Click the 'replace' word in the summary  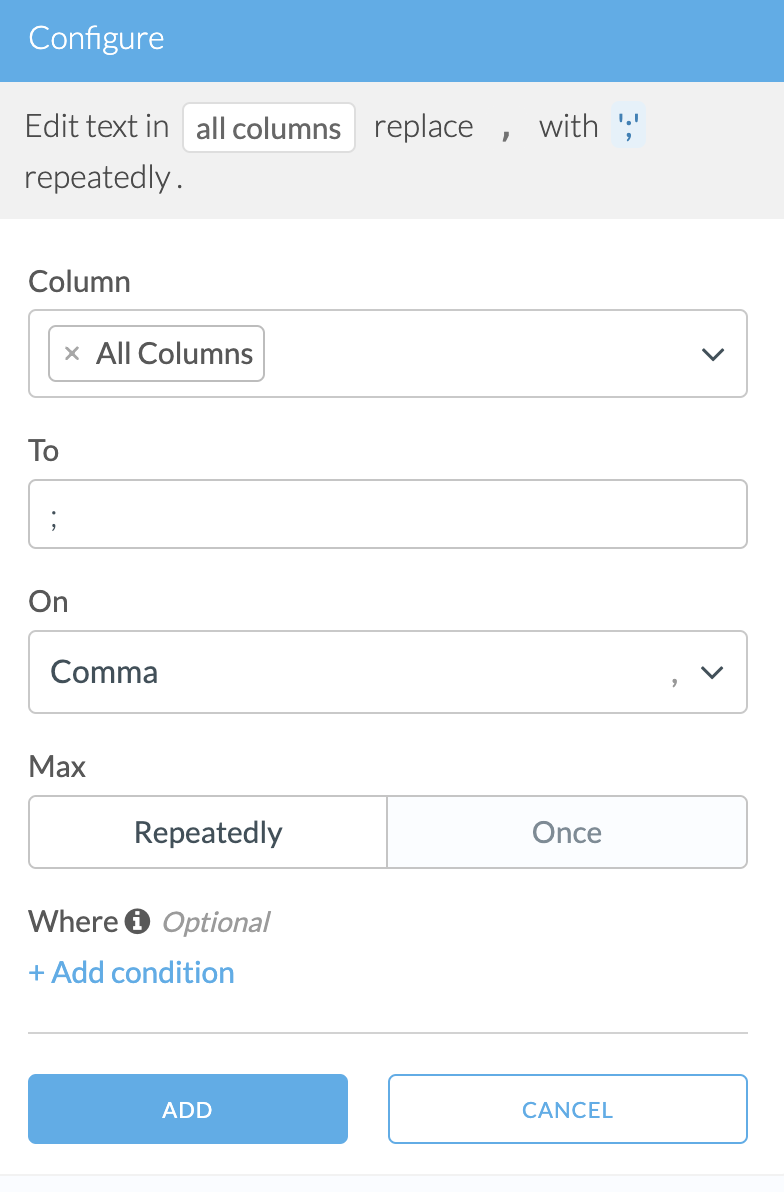[x=423, y=128]
